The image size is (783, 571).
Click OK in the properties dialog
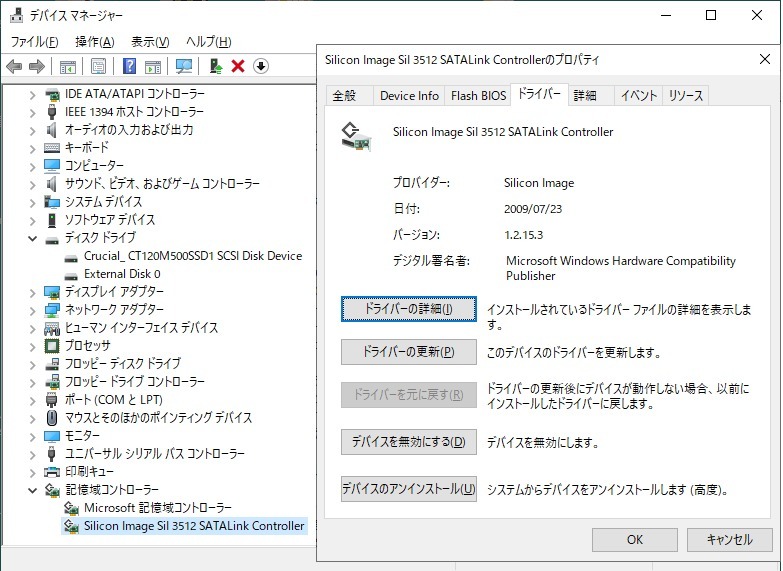point(635,540)
